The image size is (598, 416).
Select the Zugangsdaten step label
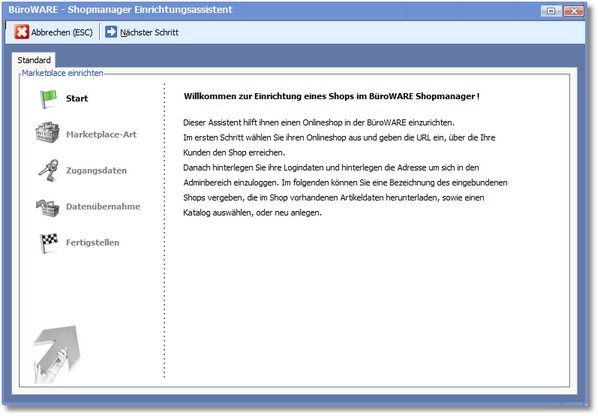[96, 170]
